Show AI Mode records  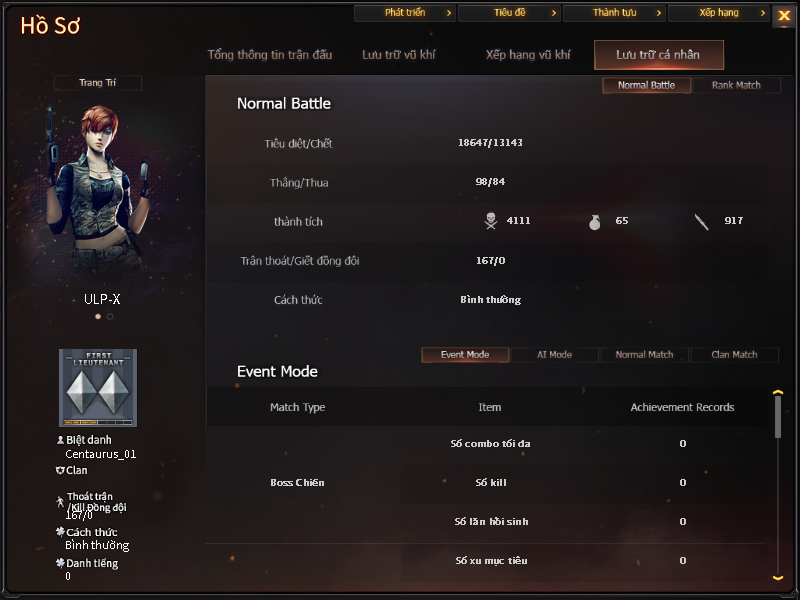(554, 355)
